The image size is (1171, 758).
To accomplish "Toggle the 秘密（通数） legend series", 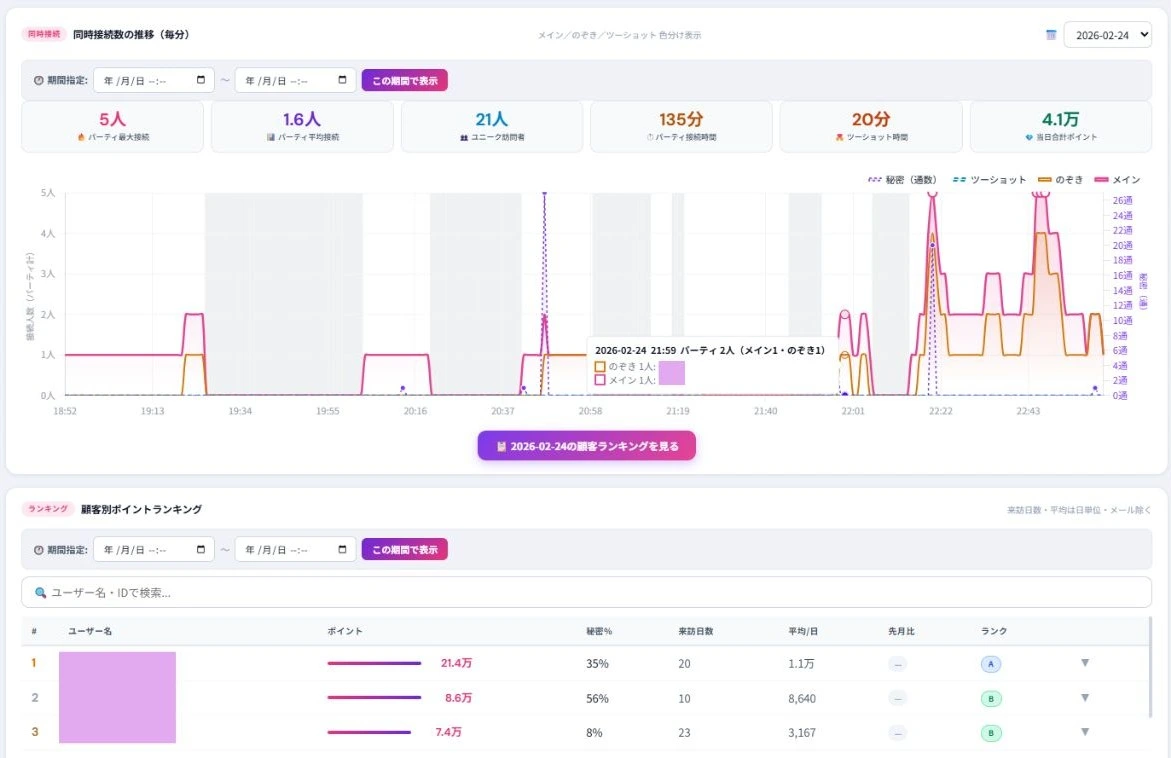I will click(x=902, y=179).
